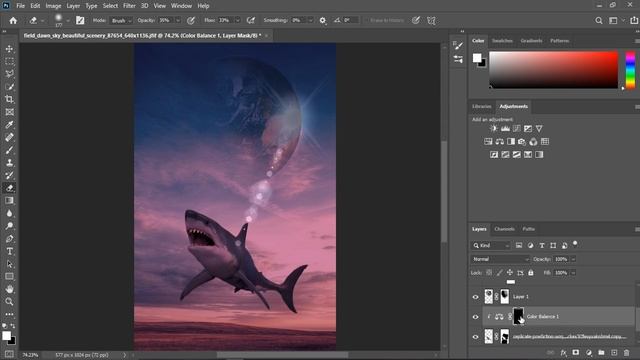The height and width of the screenshot is (360, 640).
Task: Create a new layer
Action: coord(614,353)
